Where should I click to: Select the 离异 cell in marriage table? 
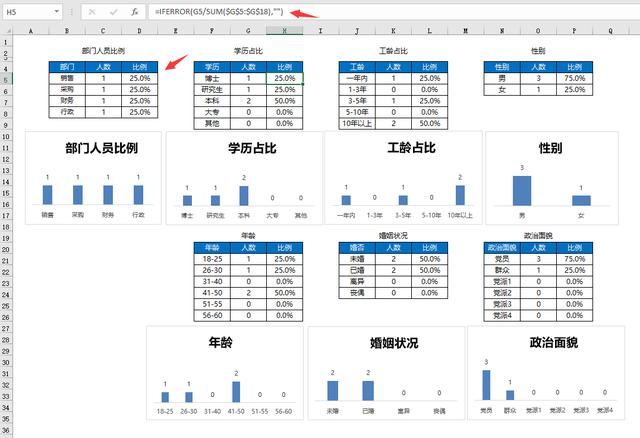tap(357, 281)
